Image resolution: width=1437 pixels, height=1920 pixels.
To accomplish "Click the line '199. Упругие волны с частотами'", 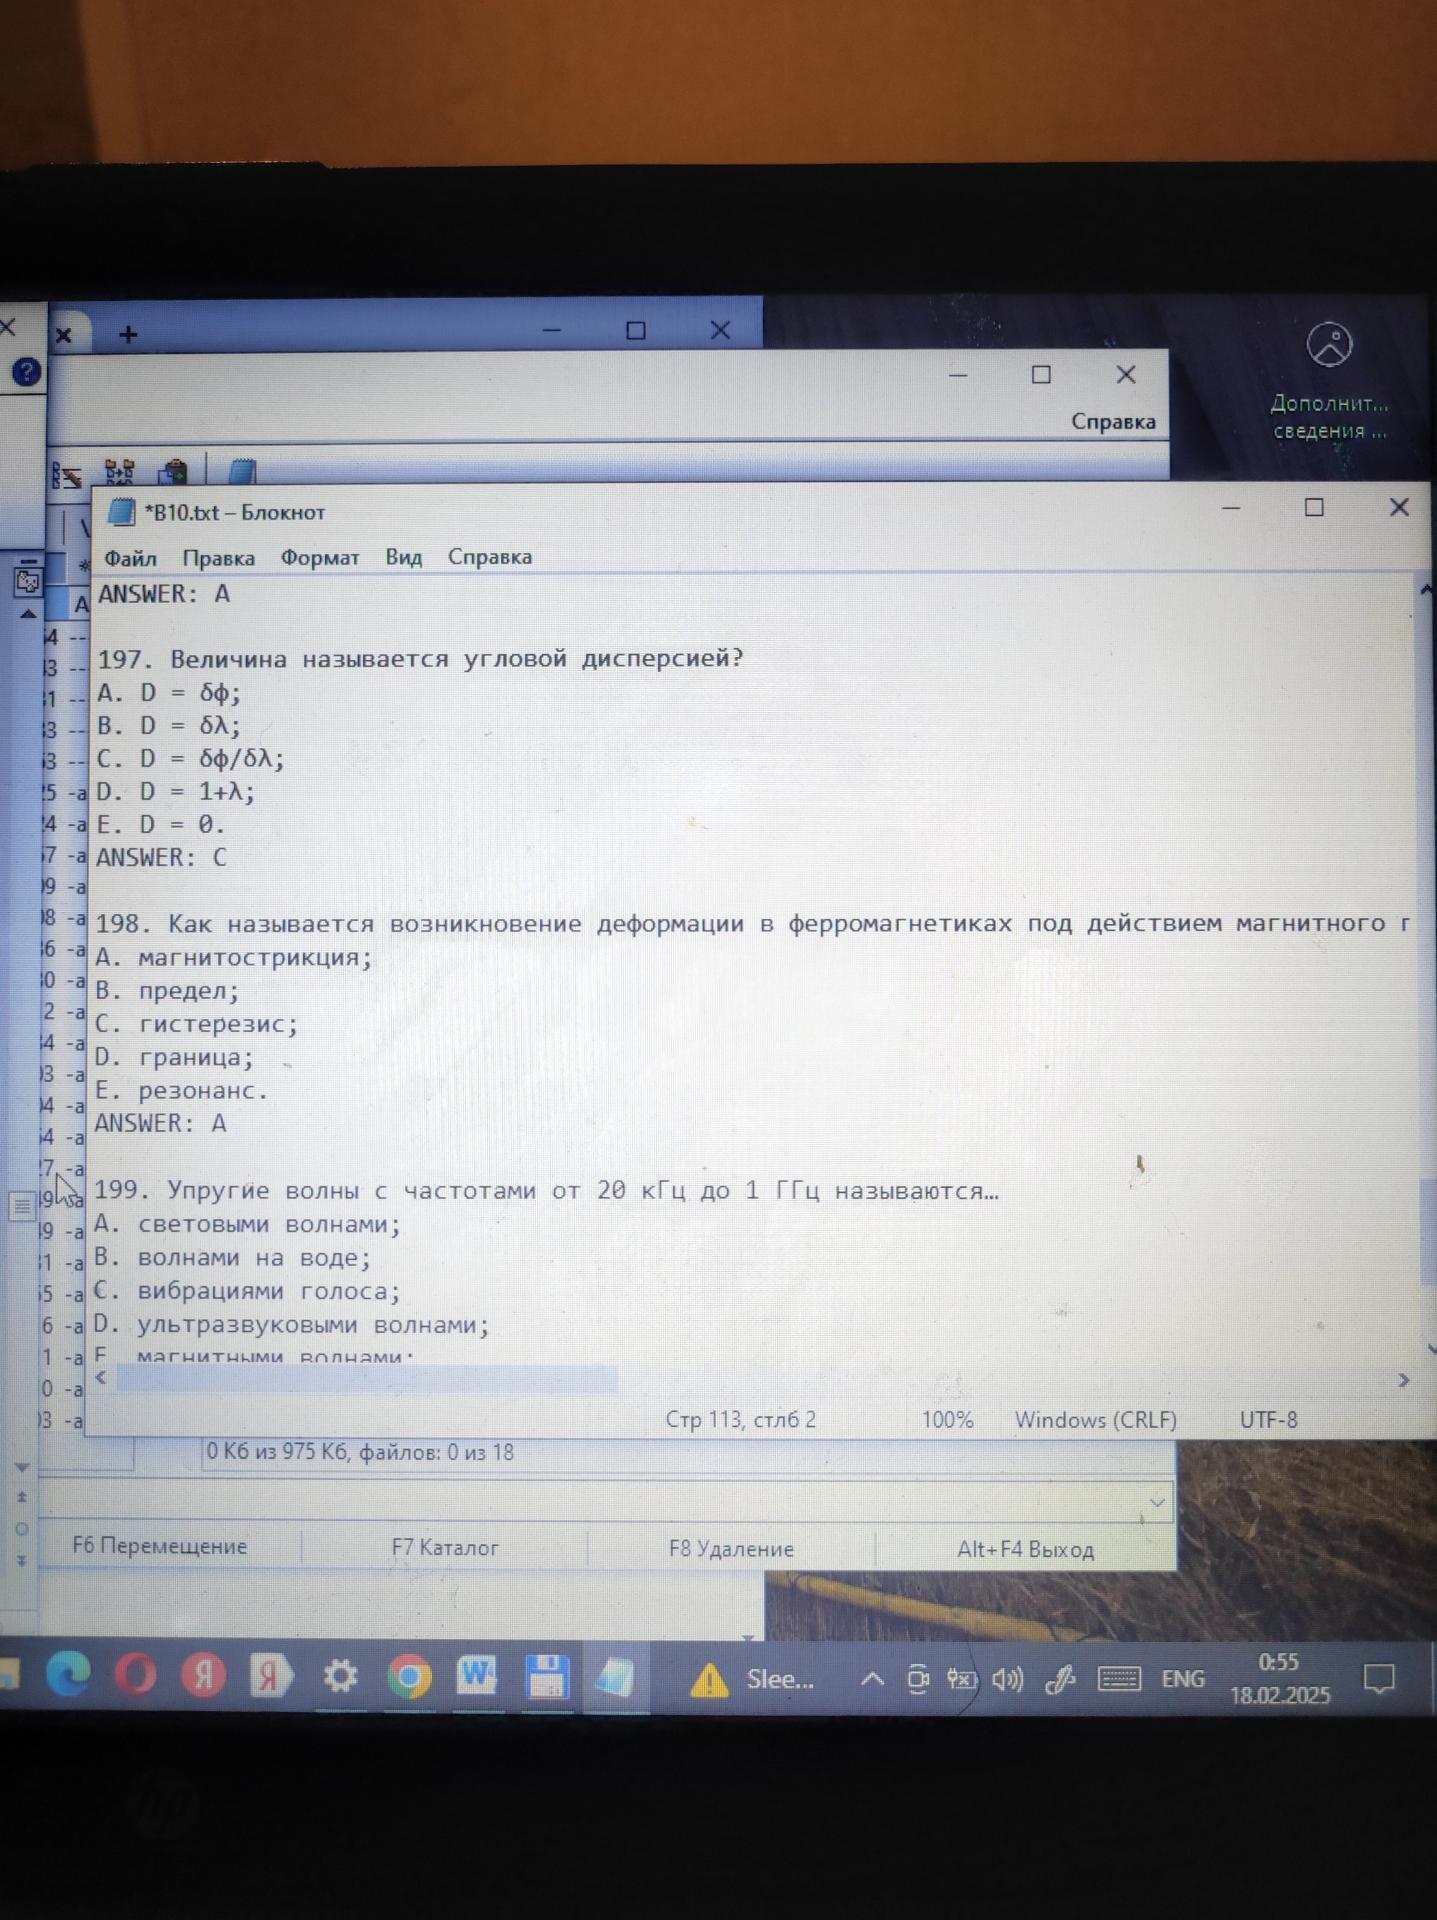I will pos(546,1191).
